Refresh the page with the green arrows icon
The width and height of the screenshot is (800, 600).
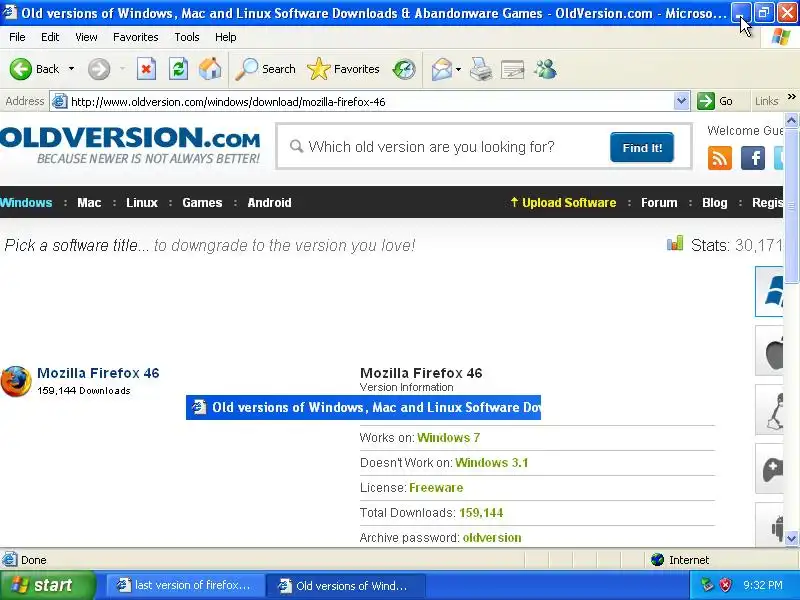179,69
